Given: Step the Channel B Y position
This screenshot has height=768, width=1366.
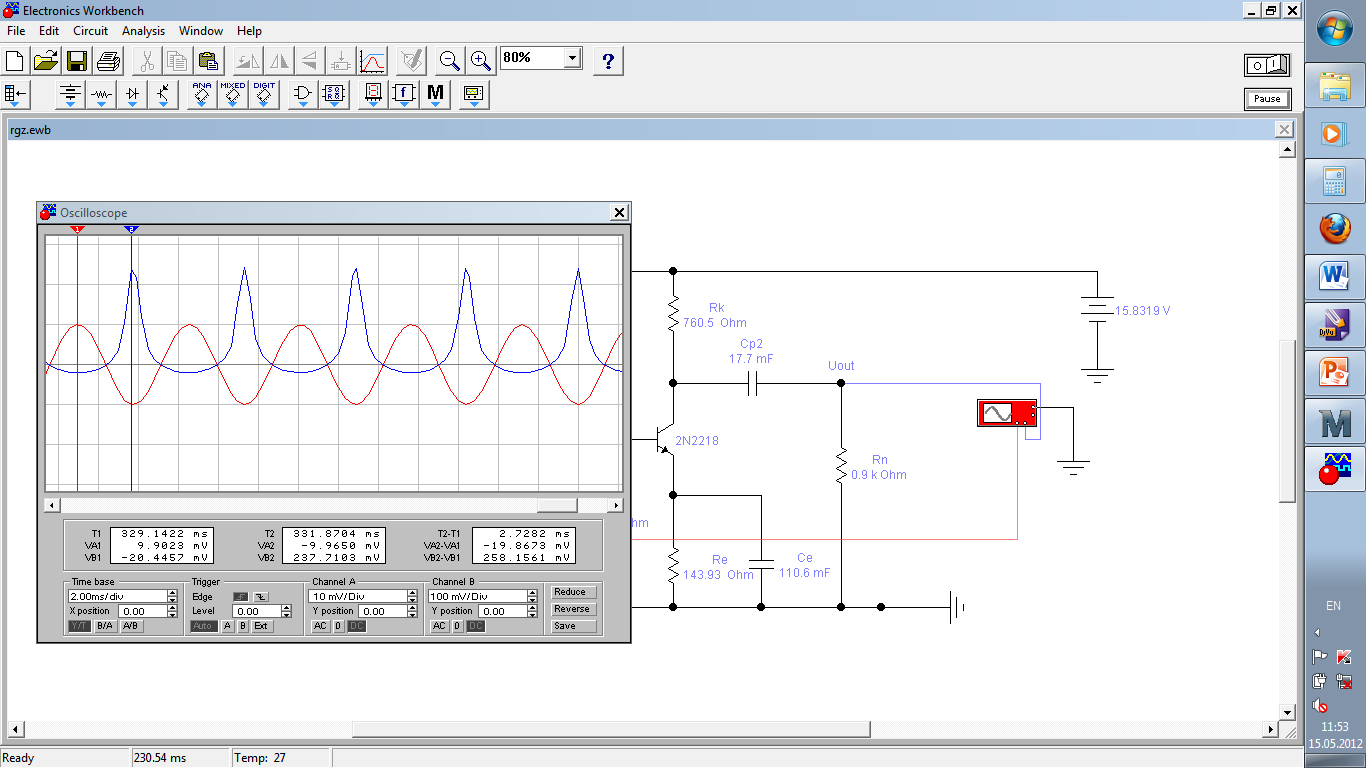Looking at the screenshot, I should click(532, 611).
